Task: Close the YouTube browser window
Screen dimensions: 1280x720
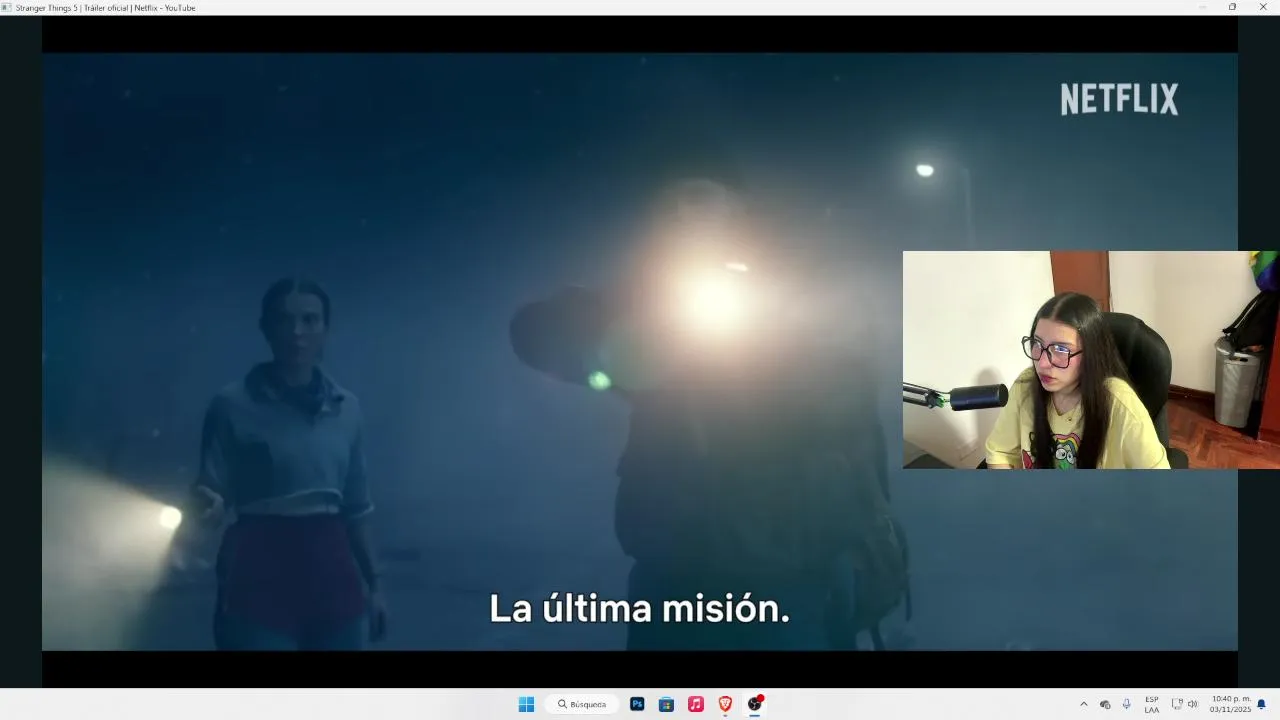Action: (x=1262, y=7)
